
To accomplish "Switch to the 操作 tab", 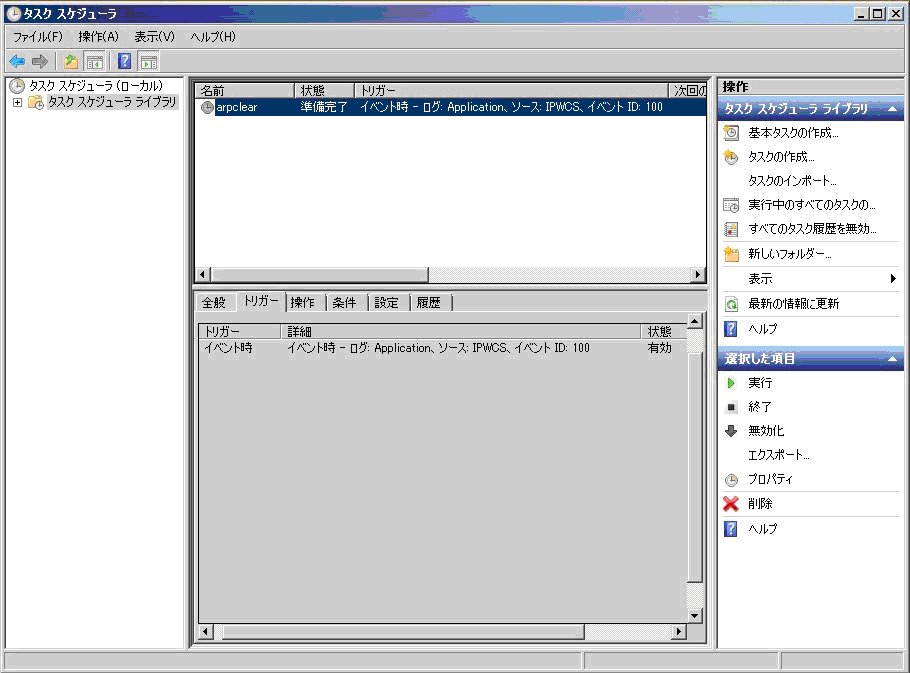I will pyautogui.click(x=302, y=302).
